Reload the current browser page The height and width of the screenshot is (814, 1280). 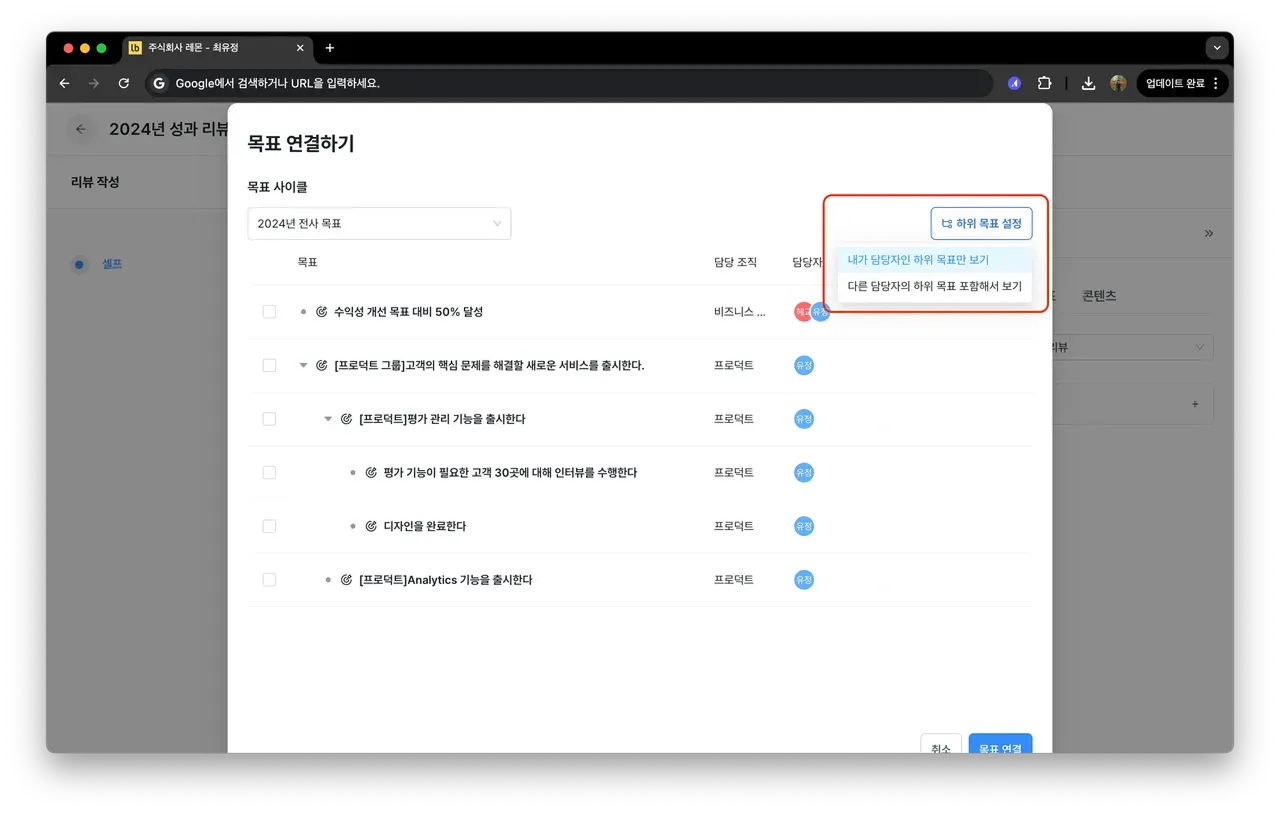[124, 84]
